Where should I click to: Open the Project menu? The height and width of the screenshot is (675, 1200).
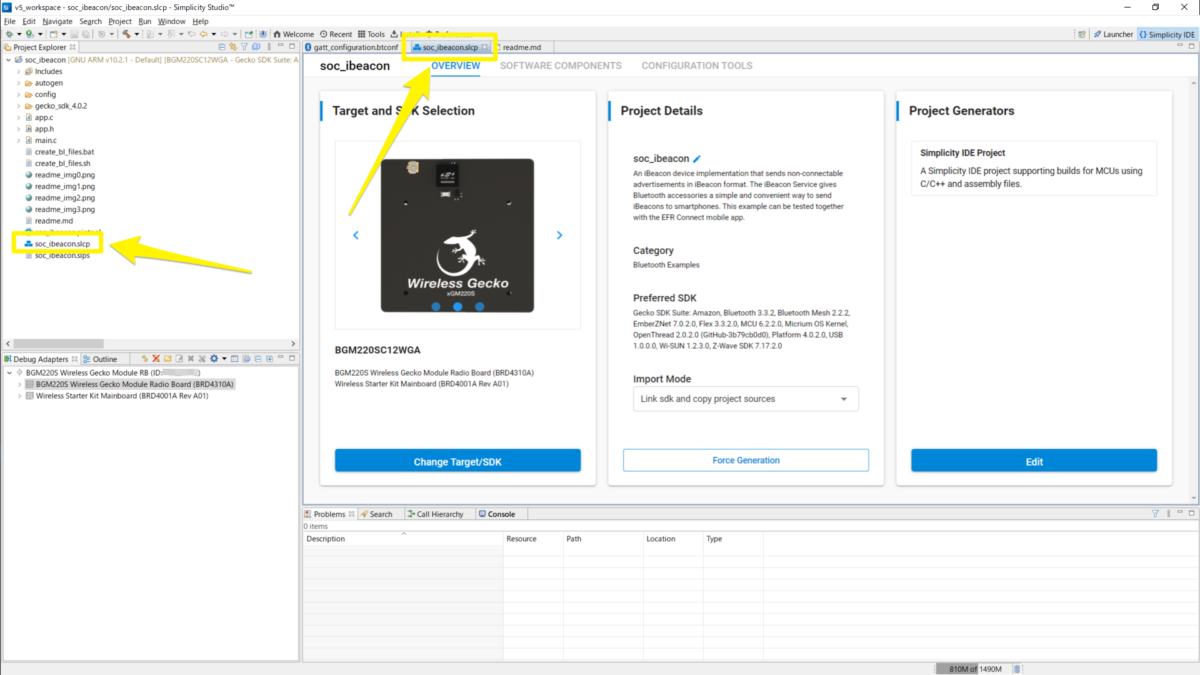[x=119, y=21]
